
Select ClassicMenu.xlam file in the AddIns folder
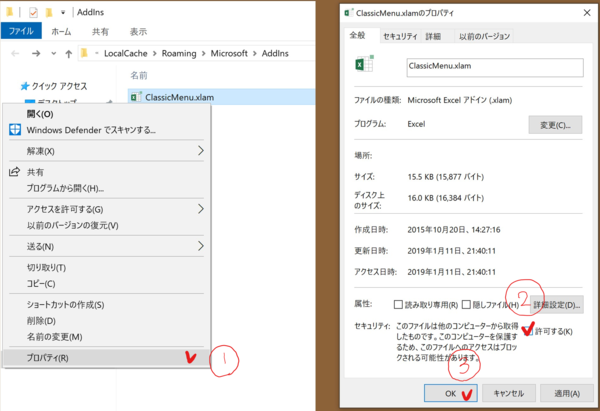[221, 97]
